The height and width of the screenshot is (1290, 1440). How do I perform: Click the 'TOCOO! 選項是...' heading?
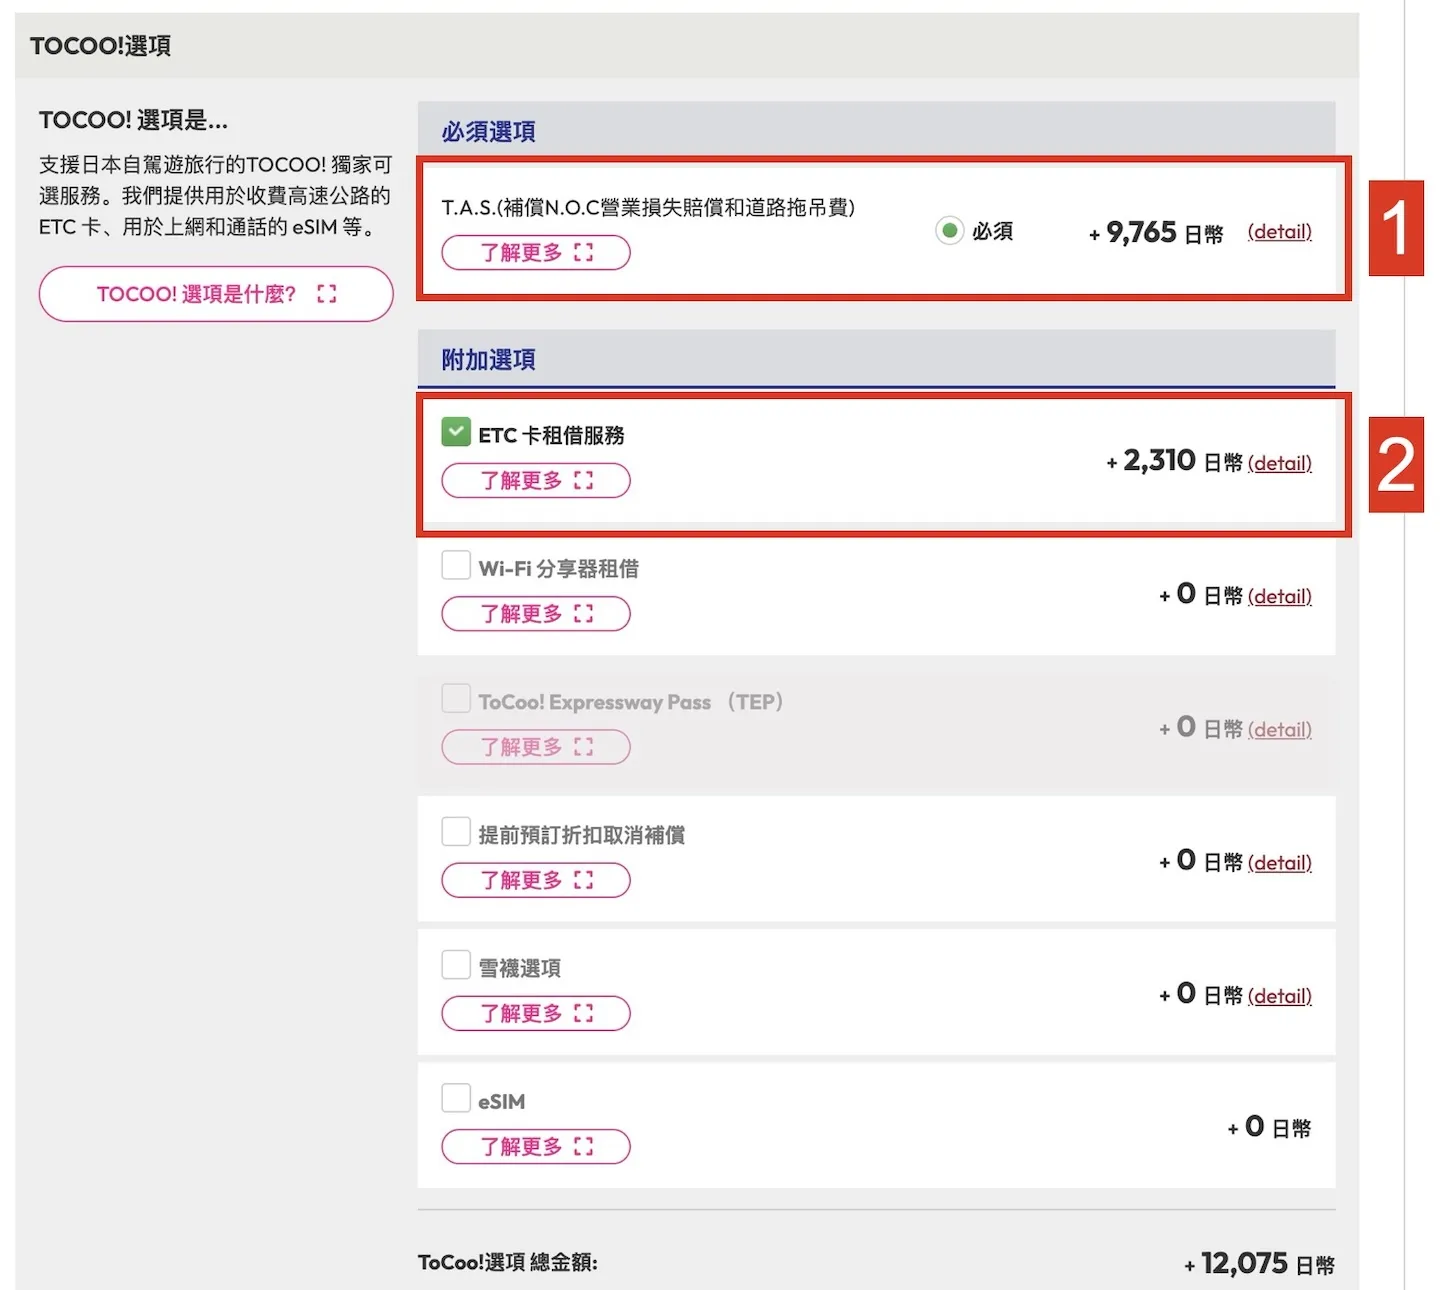[x=133, y=120]
